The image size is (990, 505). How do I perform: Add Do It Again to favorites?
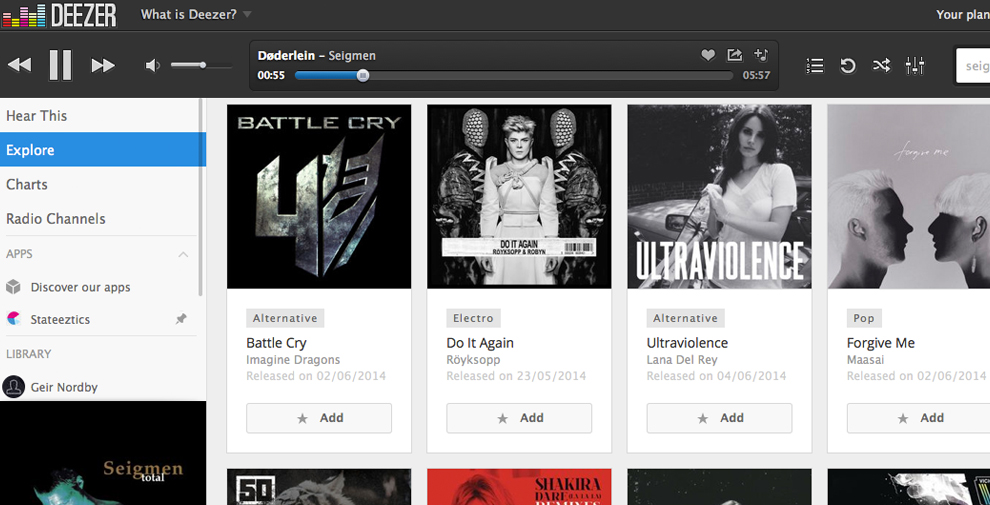tap(519, 418)
